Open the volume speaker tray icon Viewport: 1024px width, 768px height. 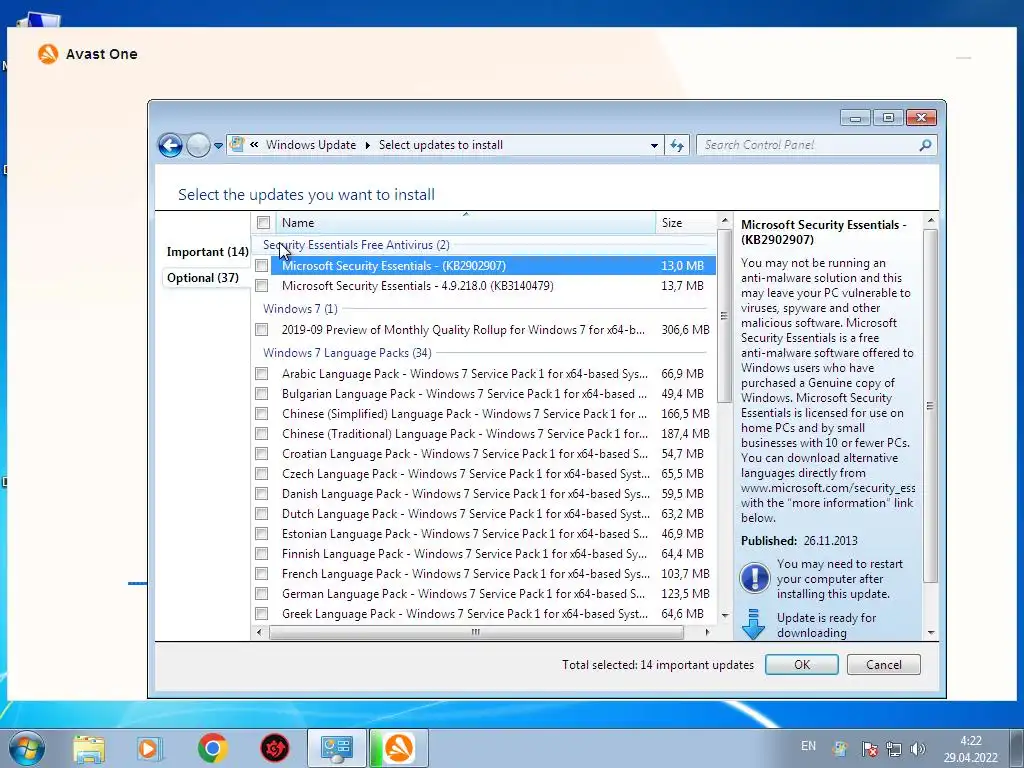point(918,749)
